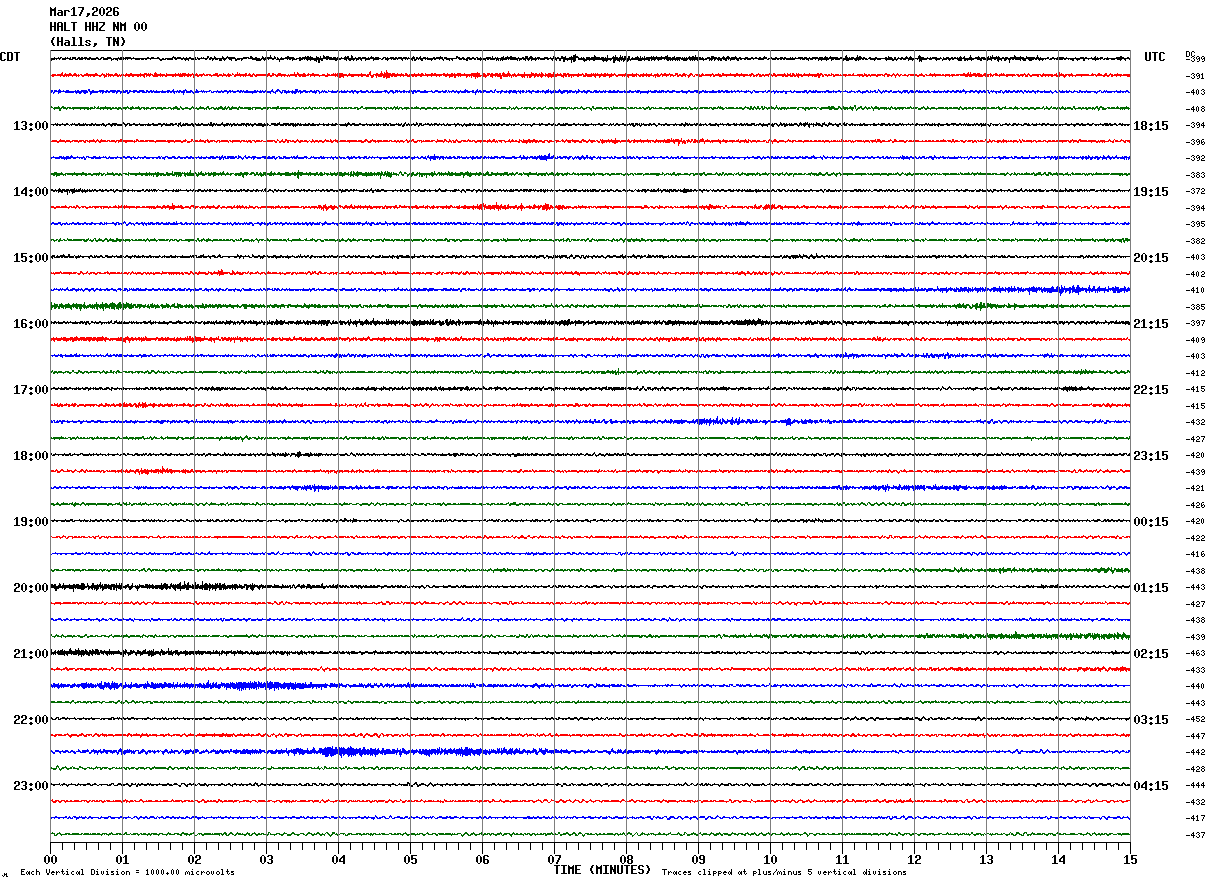
Task: Click the '23:15' UTC time label
Action: (1151, 456)
